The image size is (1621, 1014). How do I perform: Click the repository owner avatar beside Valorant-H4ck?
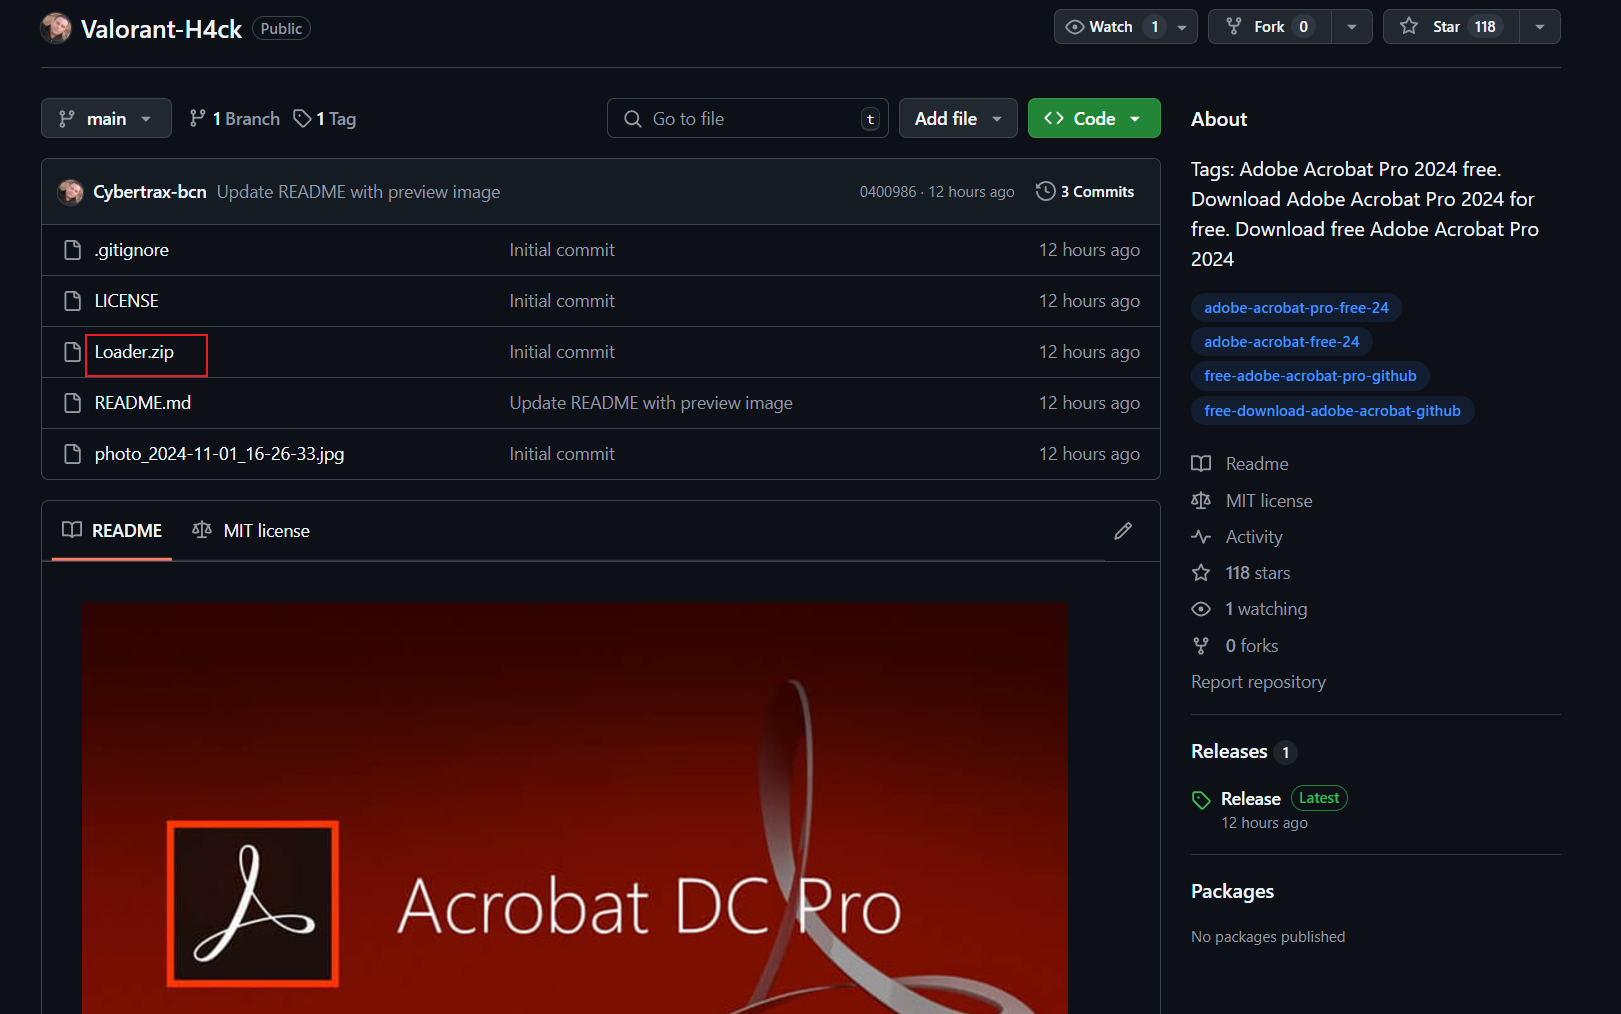[x=56, y=28]
